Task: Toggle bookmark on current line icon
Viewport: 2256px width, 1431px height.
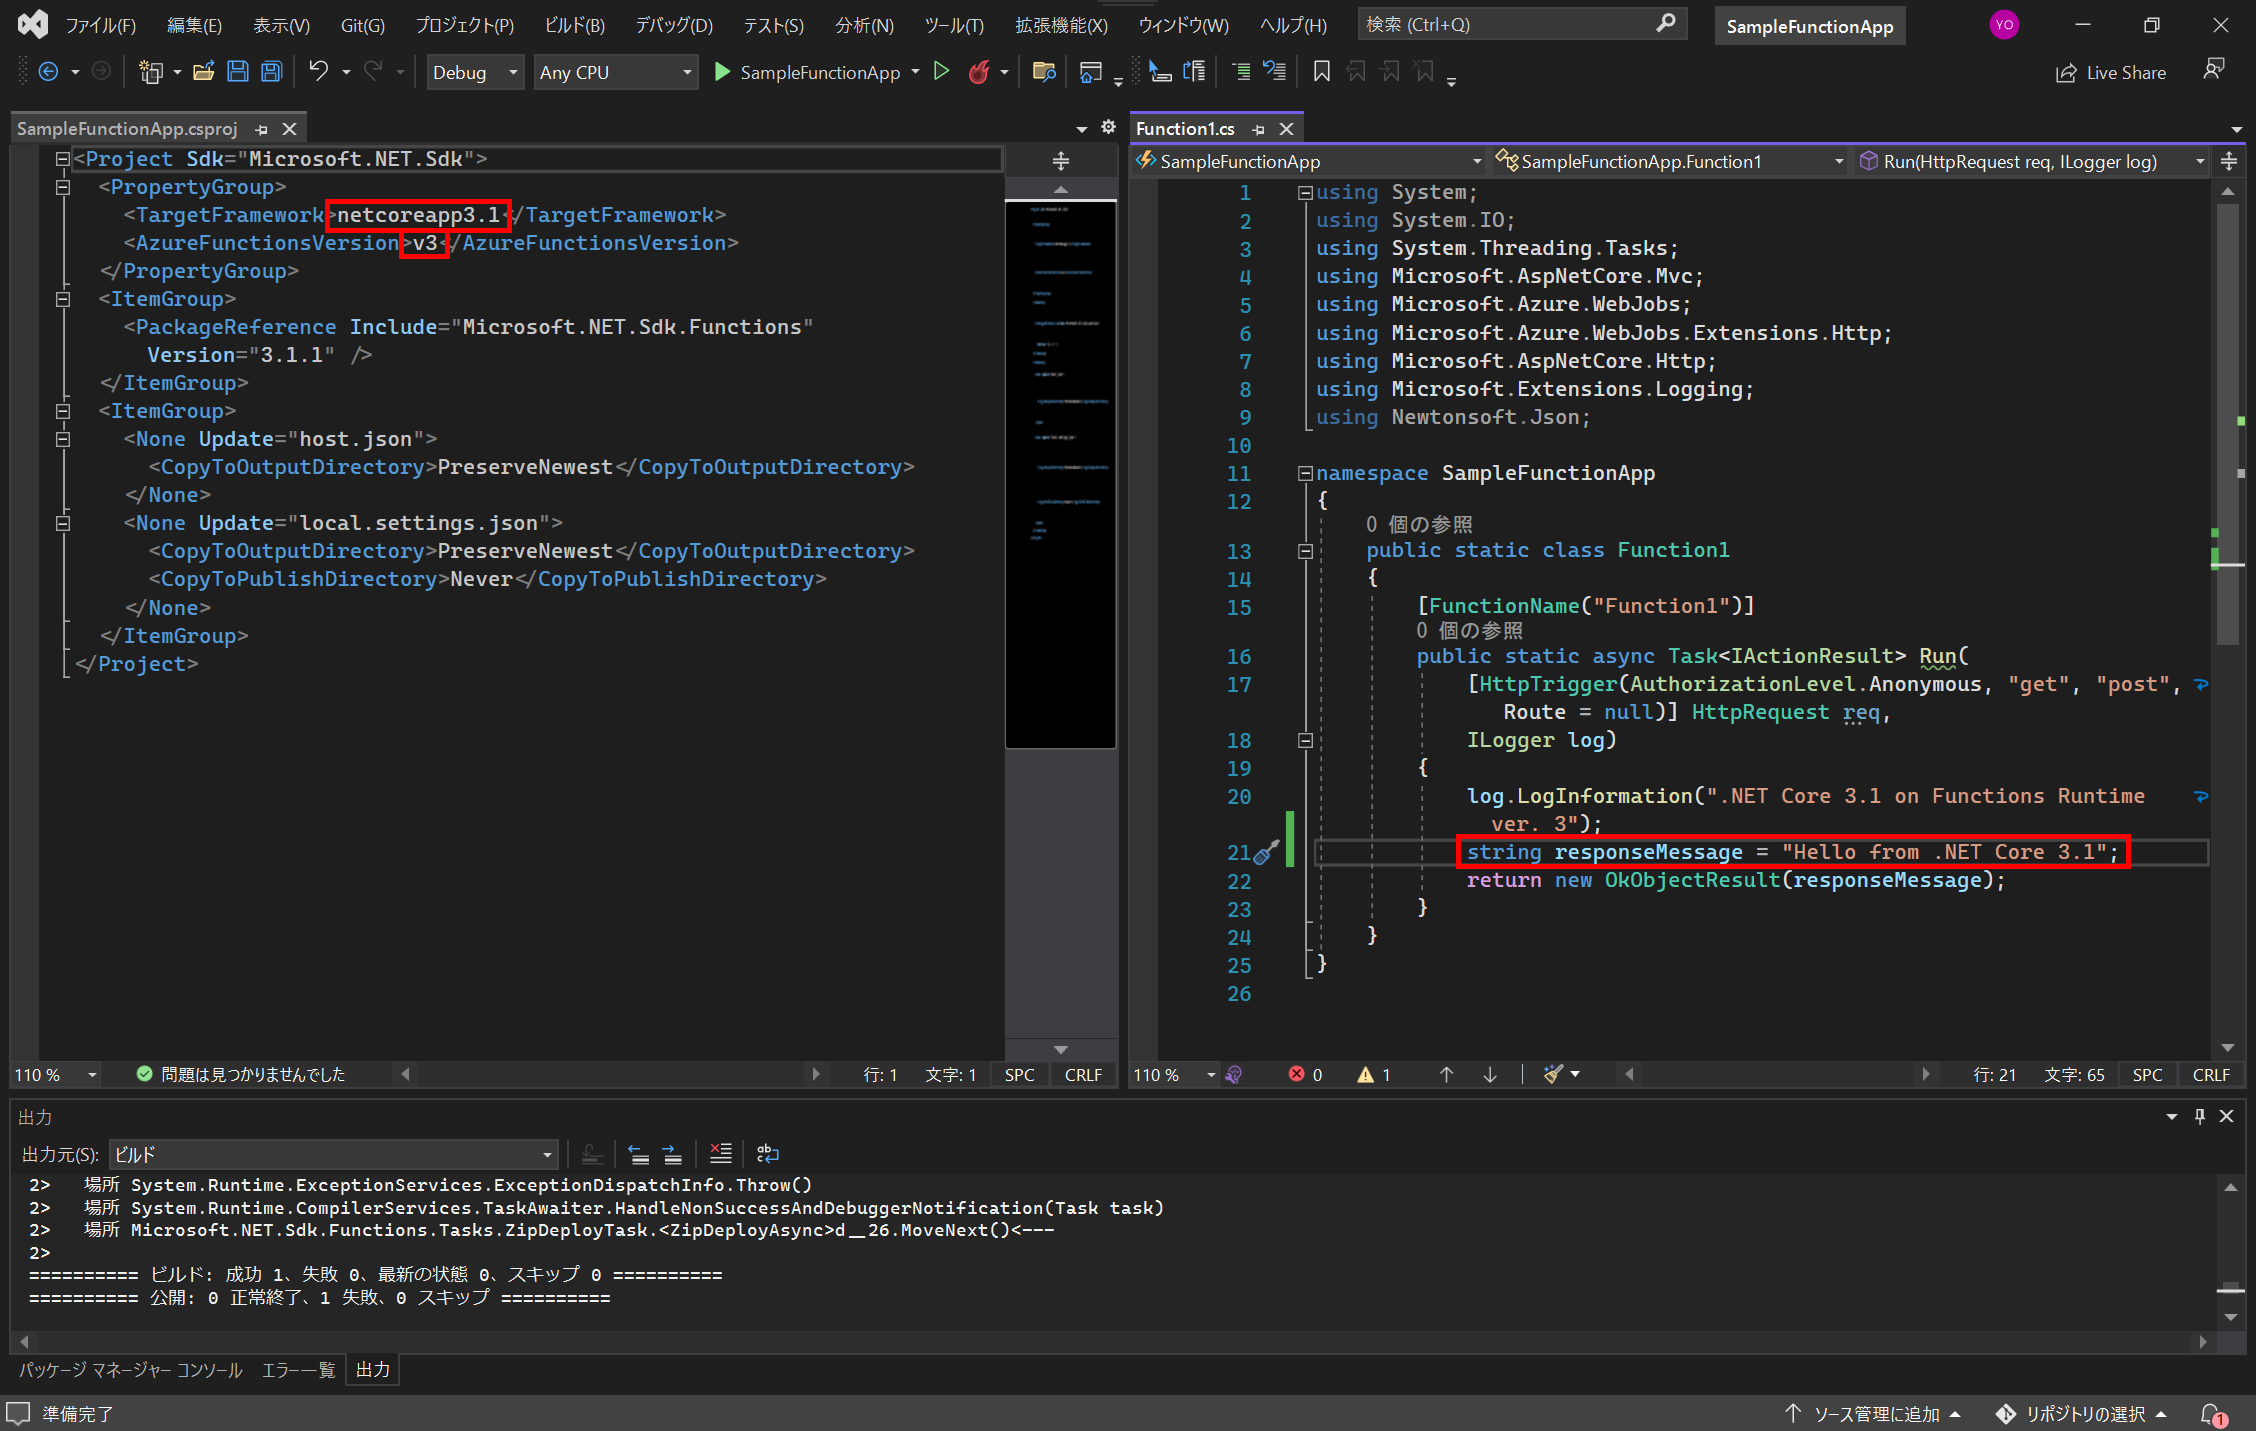Action: [1321, 72]
